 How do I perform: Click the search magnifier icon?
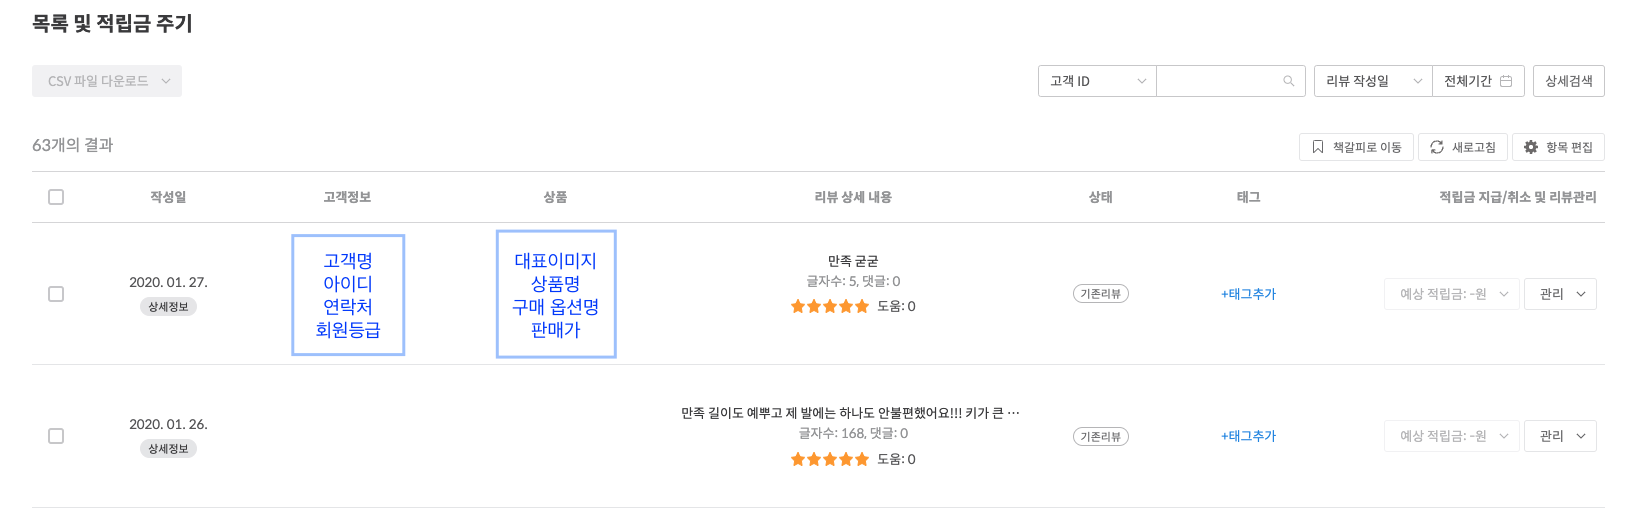coord(1289,81)
